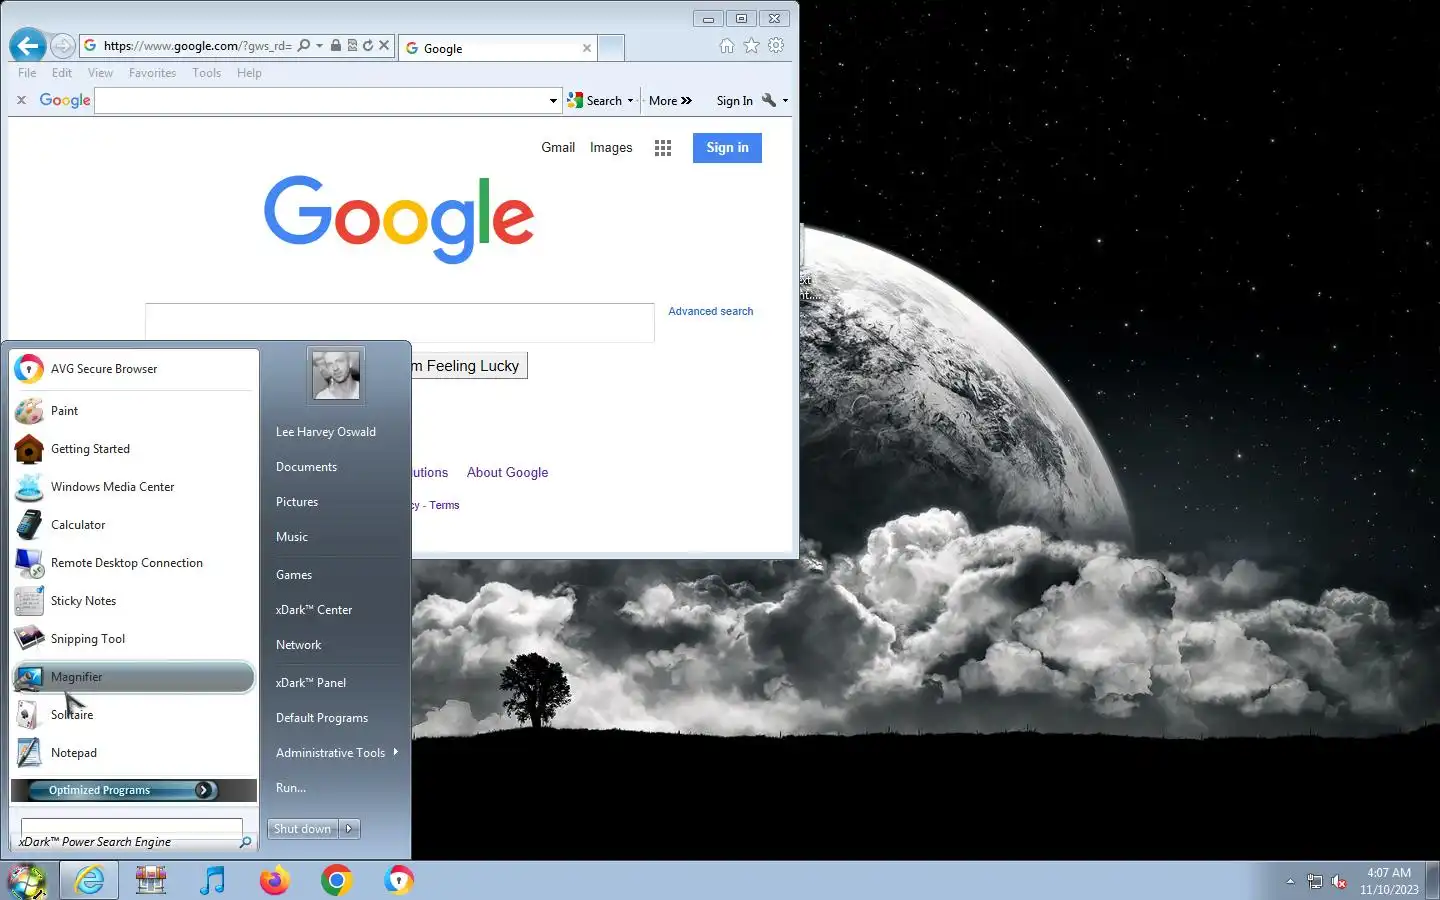Open the Lee Harvey Oswald user folder
The height and width of the screenshot is (900, 1440).
[x=326, y=432]
